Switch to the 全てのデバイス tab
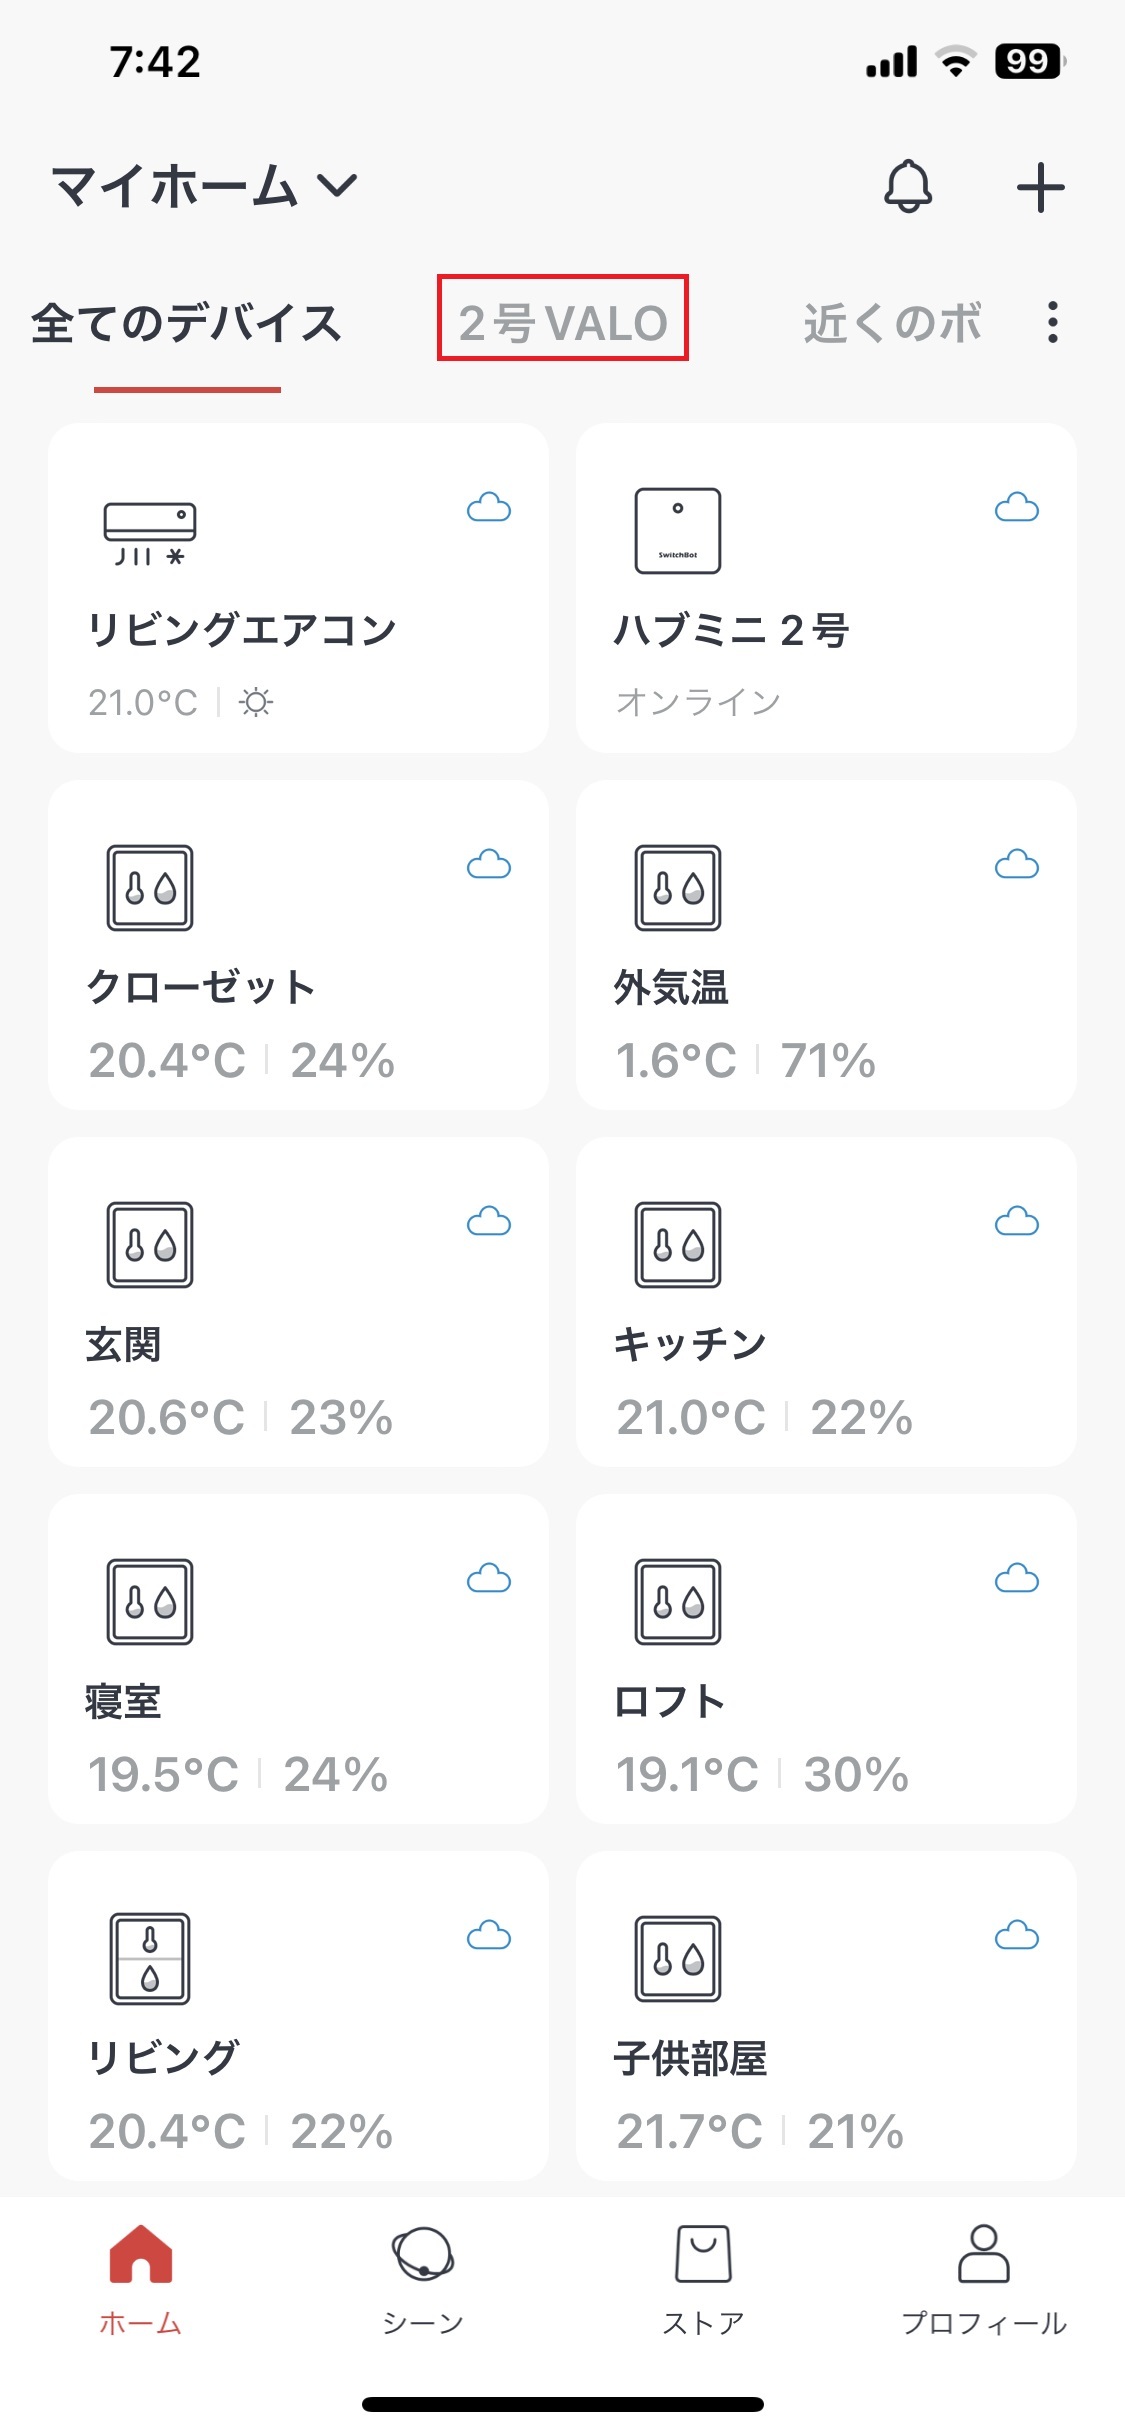Screen dimensions: 1125x2436 (x=187, y=323)
